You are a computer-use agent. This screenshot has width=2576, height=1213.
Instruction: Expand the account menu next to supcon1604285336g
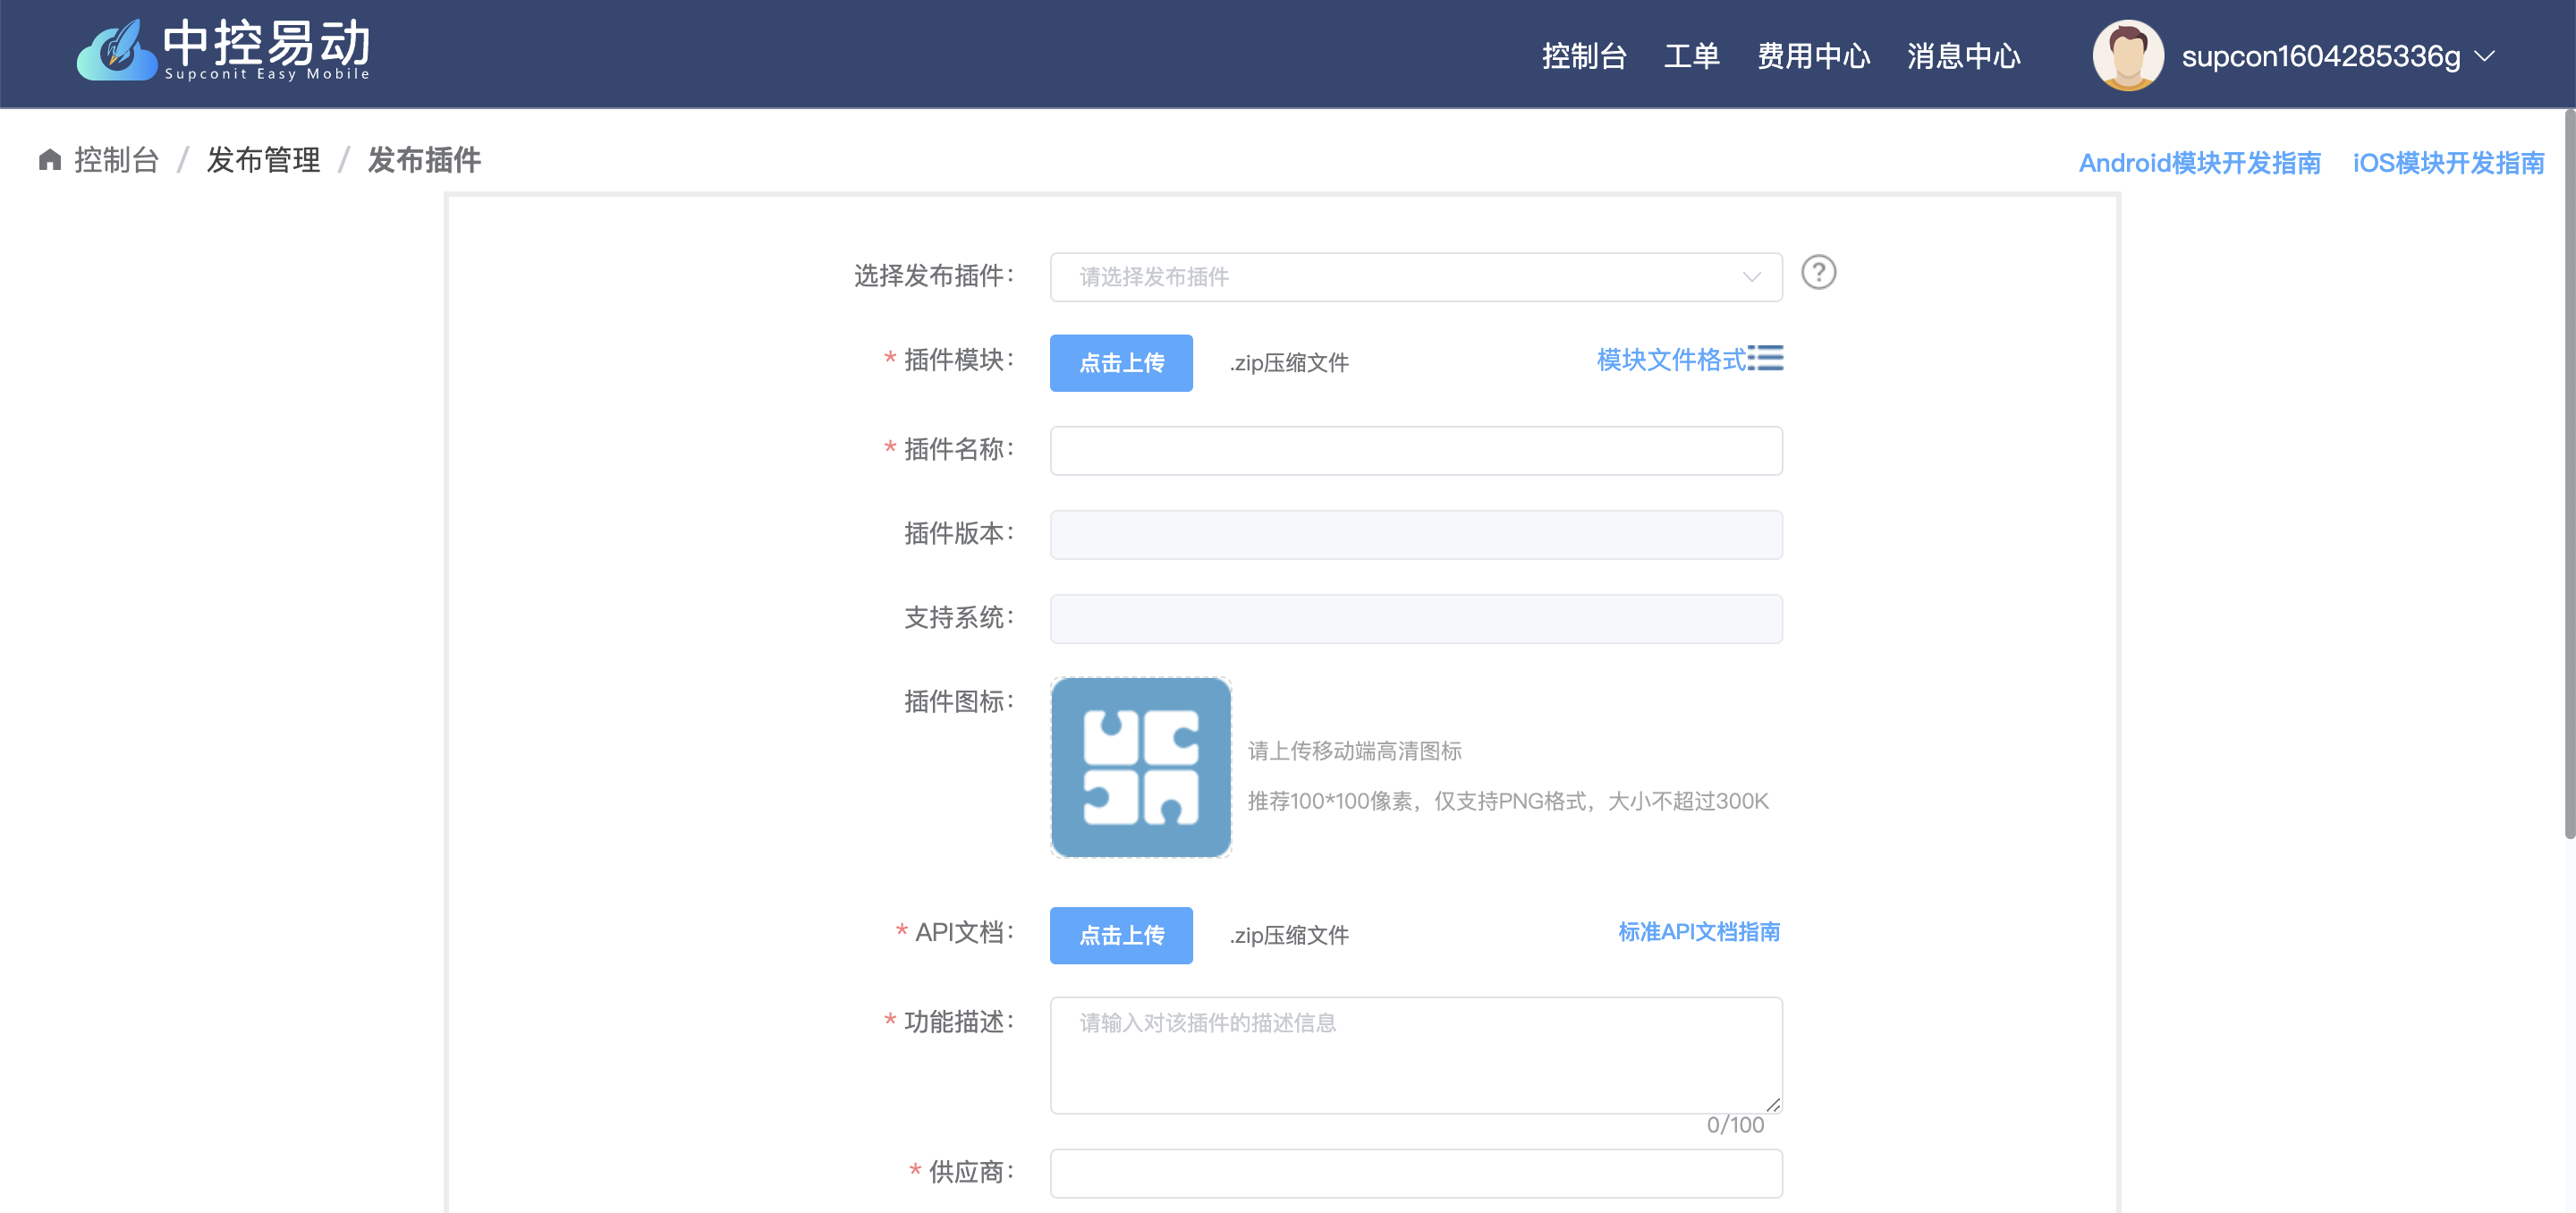tap(2485, 57)
